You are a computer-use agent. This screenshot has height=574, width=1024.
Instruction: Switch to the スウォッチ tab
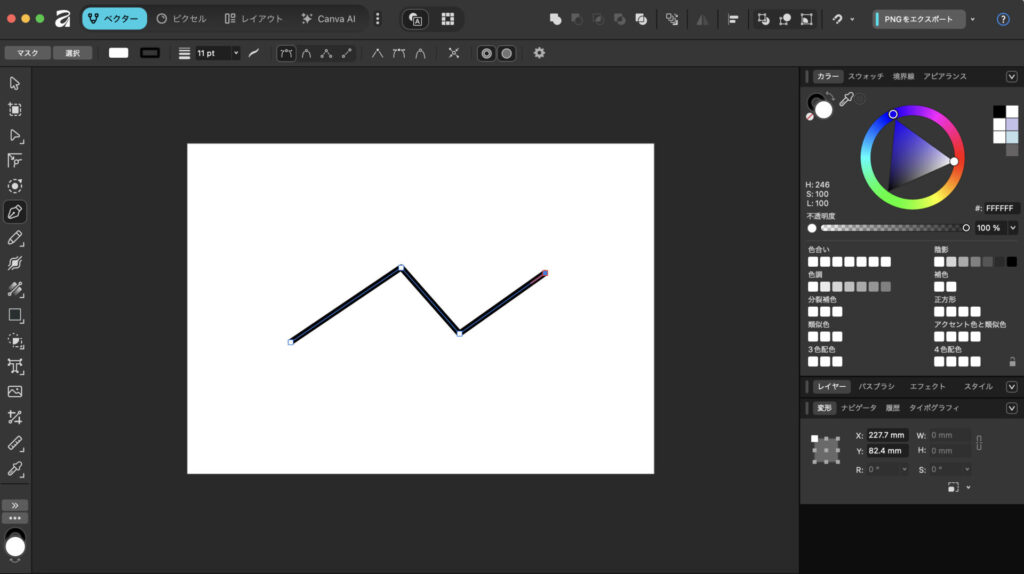point(866,77)
